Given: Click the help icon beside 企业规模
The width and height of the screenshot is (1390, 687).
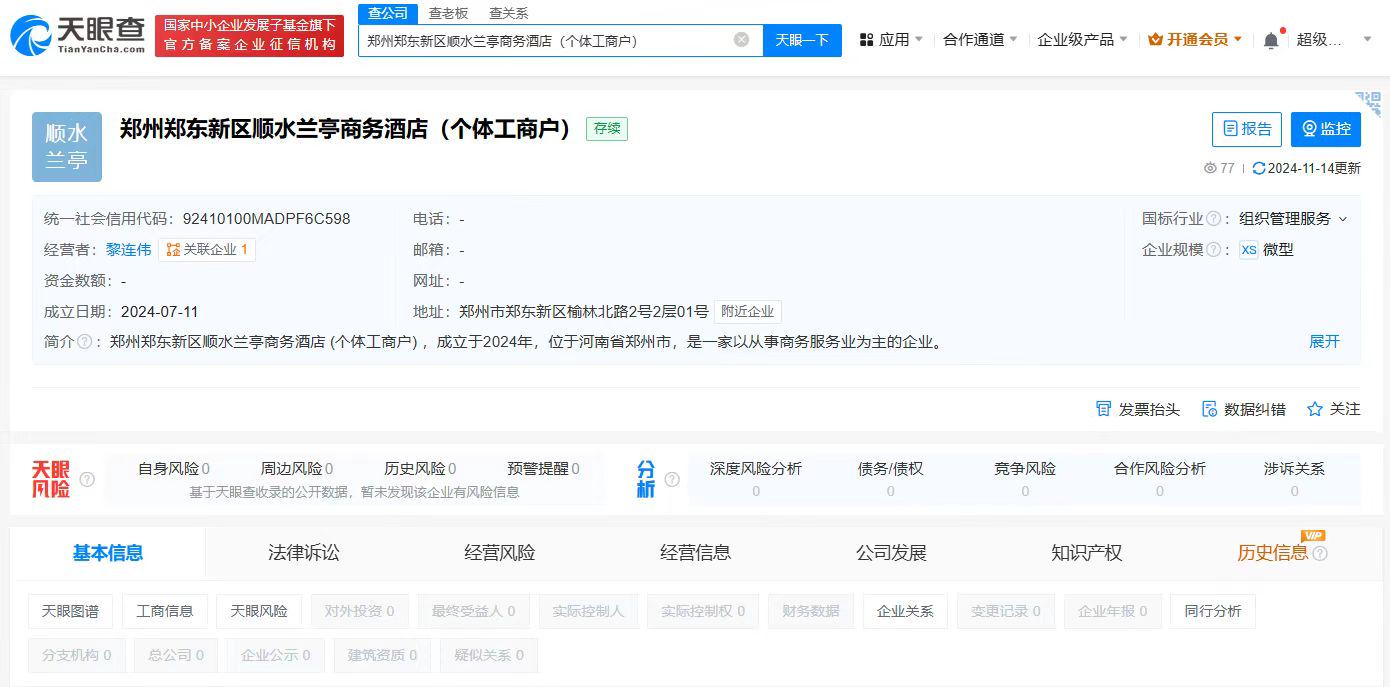Looking at the screenshot, I should (x=1214, y=250).
